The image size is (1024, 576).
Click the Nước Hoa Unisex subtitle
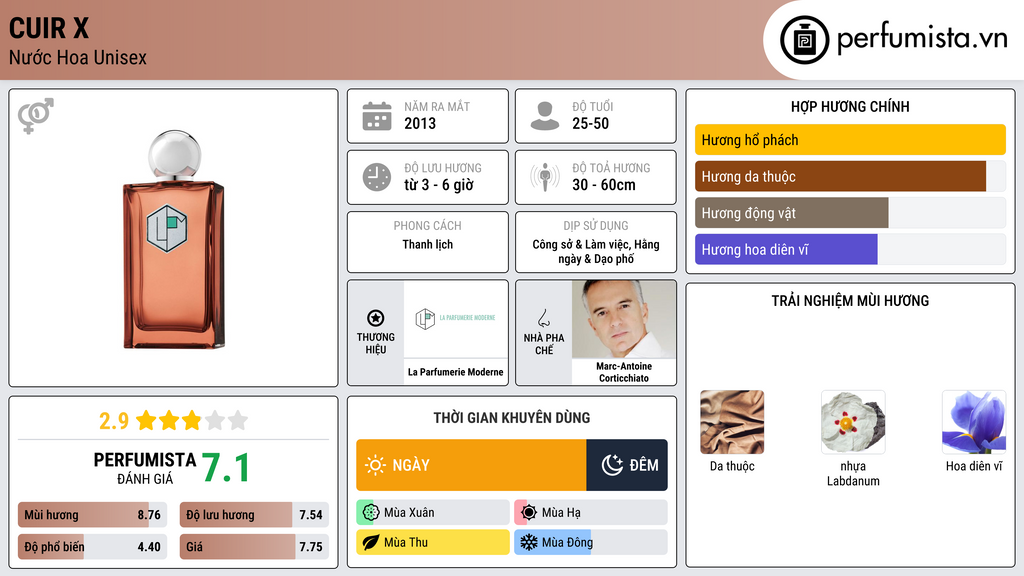78,57
